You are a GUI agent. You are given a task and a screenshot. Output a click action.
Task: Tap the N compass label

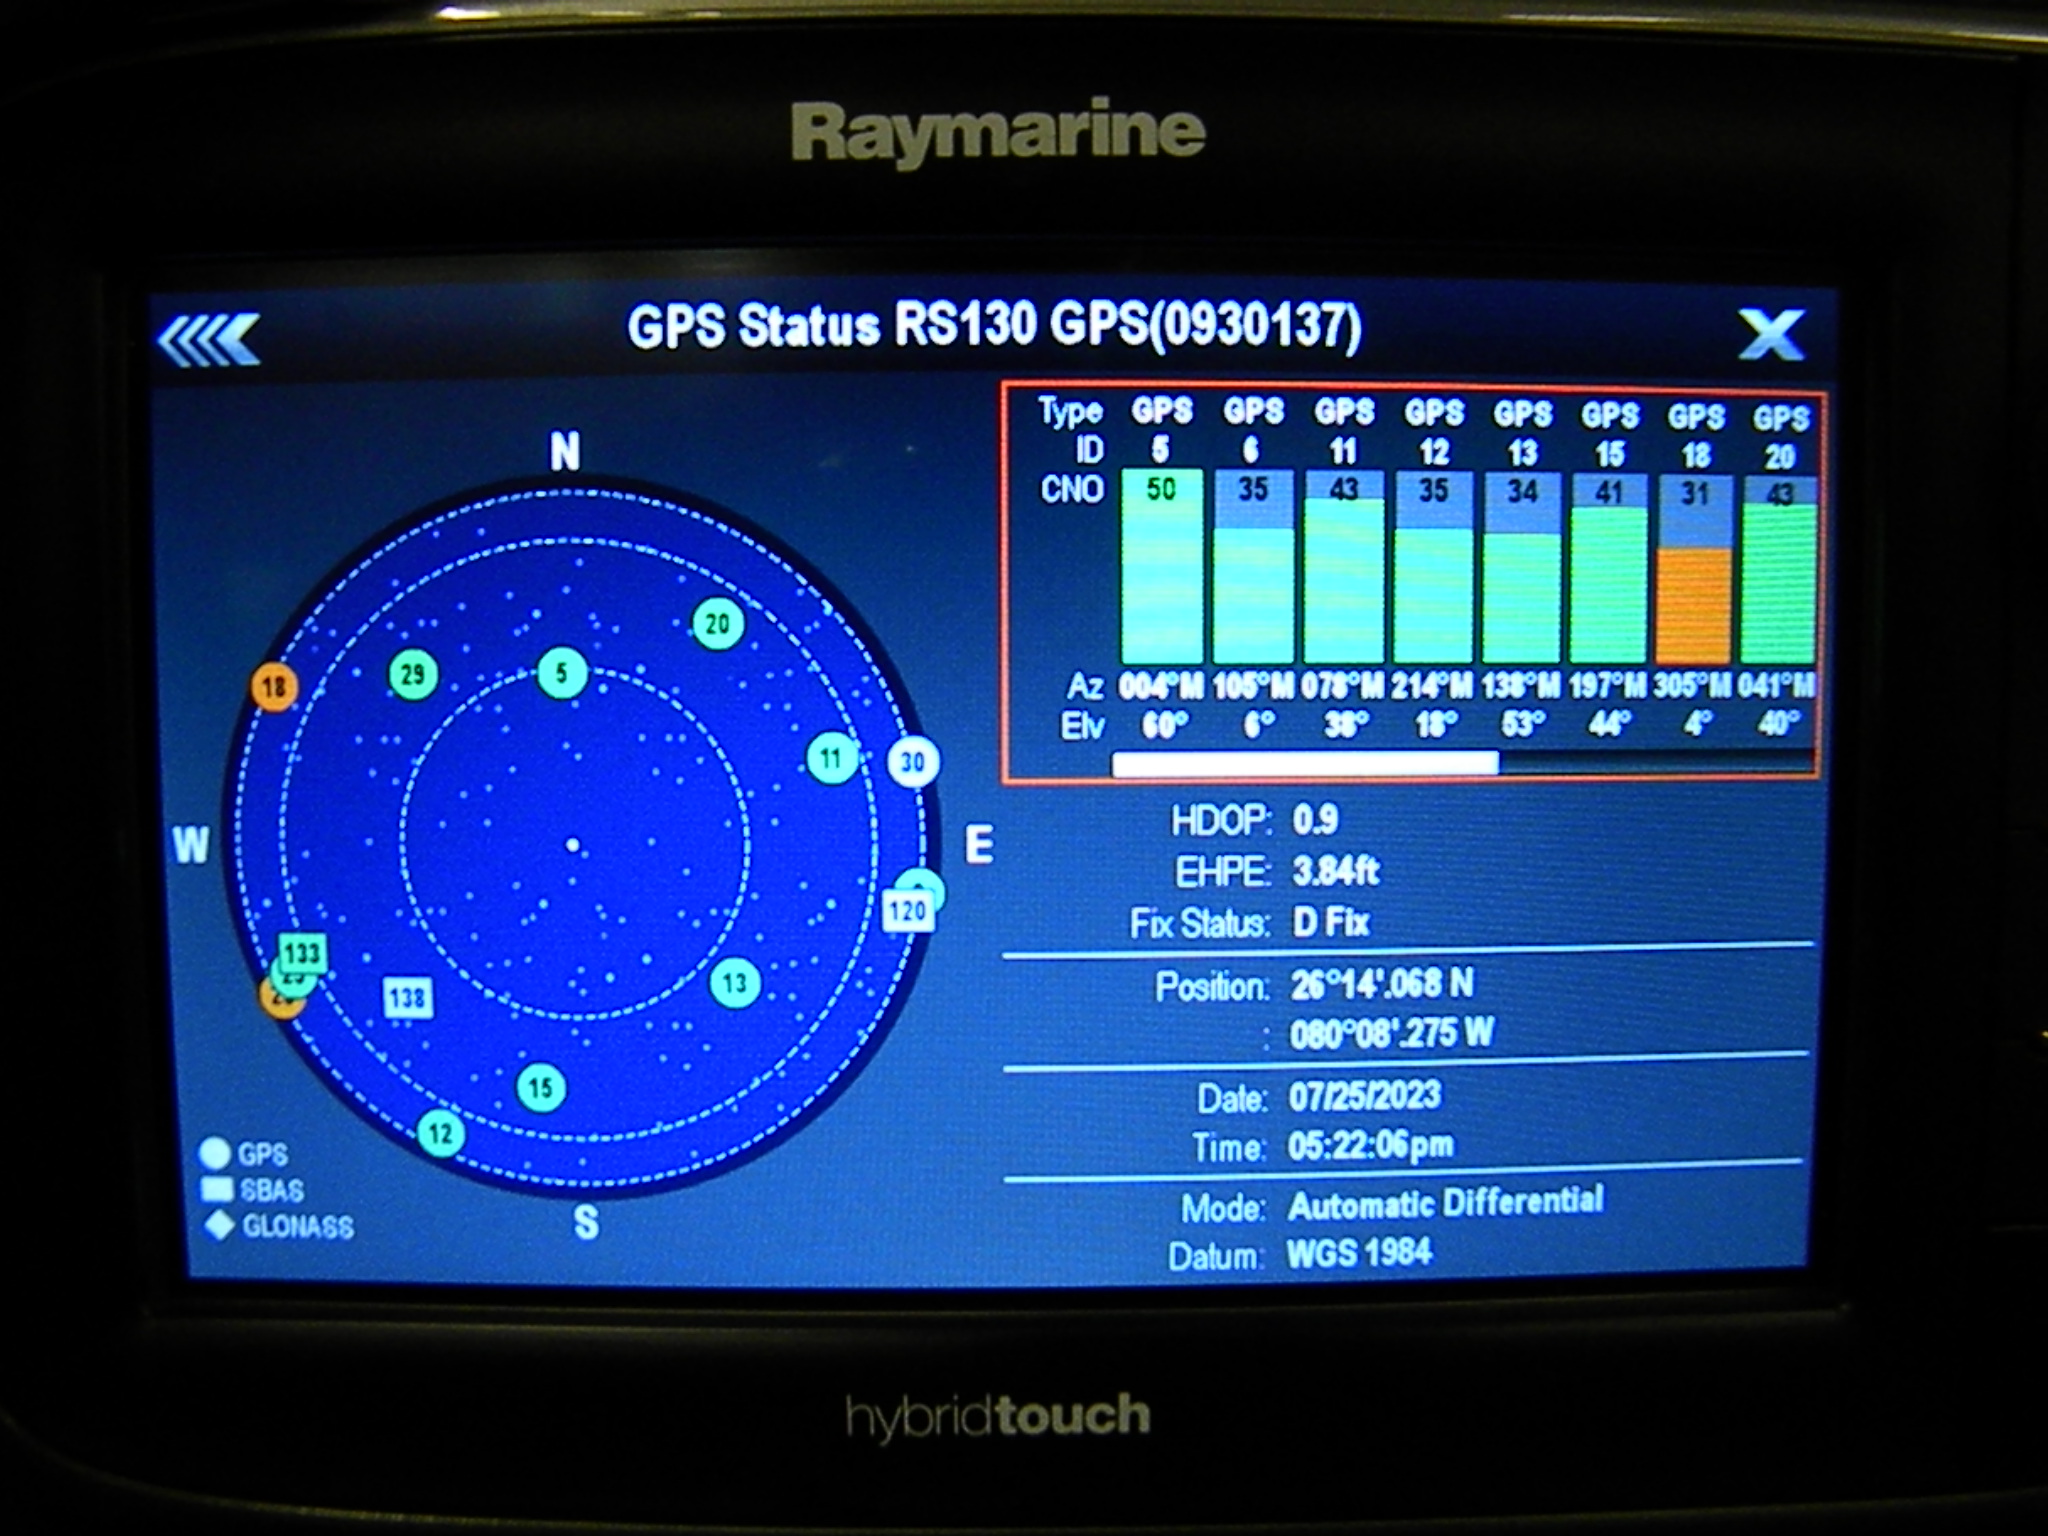(565, 452)
